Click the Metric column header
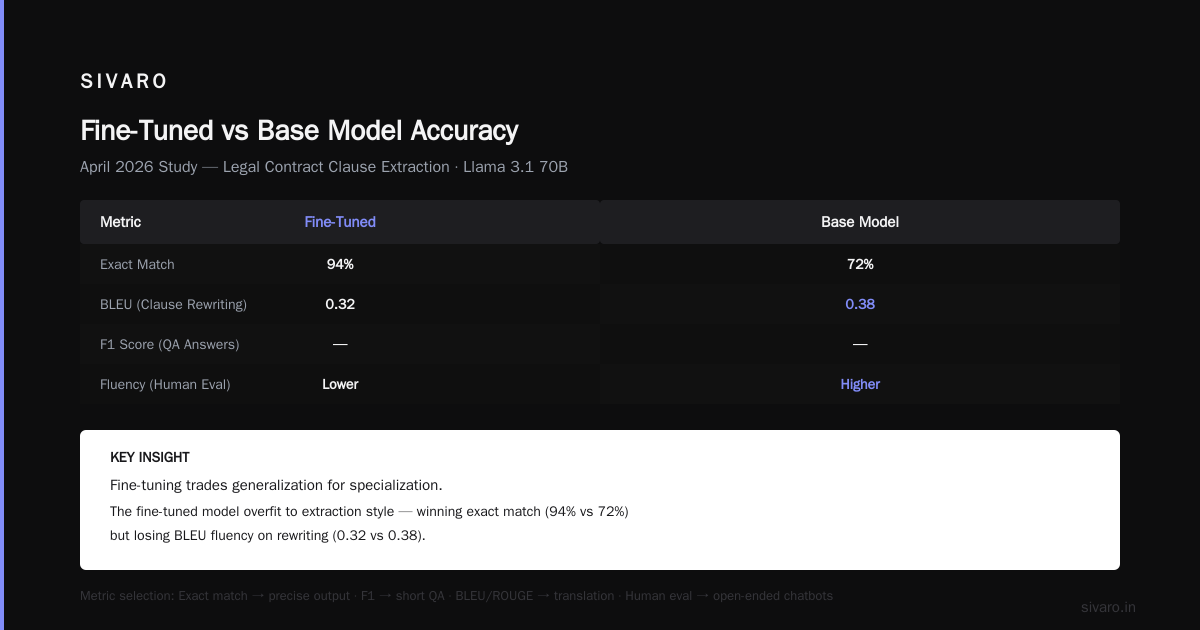Screen dimensions: 1200x630 (121, 222)
